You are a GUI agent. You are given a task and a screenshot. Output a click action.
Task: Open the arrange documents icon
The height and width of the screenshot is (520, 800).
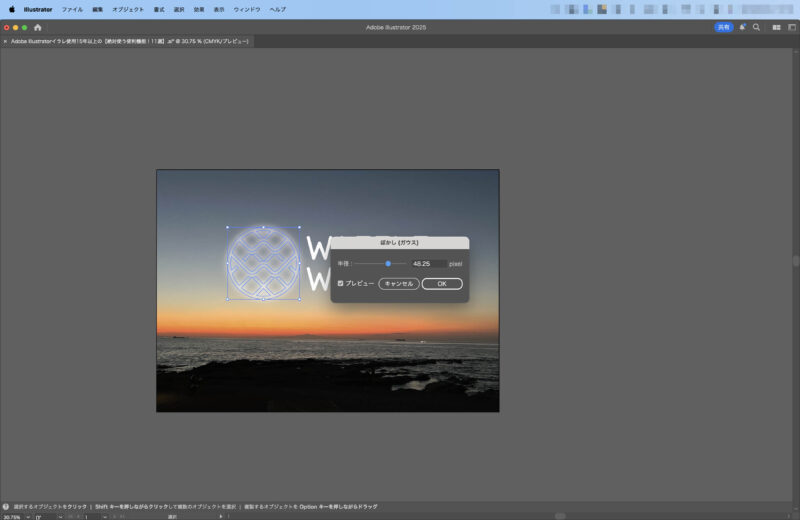pos(776,27)
